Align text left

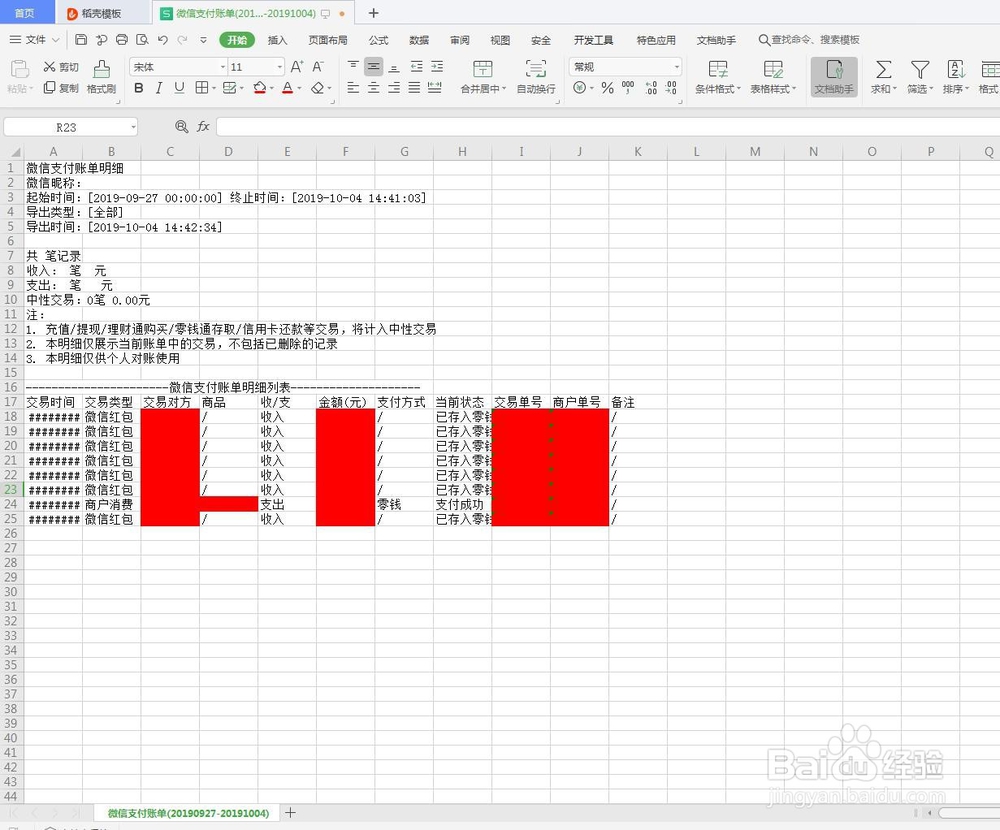point(353,87)
